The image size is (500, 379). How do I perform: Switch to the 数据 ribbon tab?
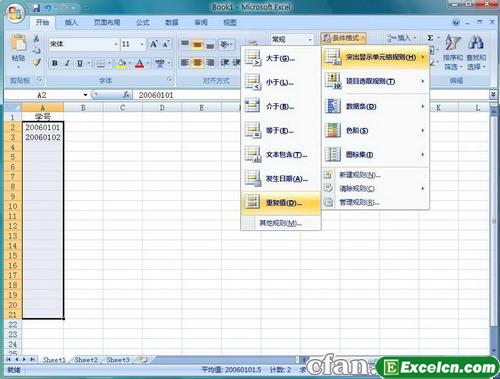172,22
